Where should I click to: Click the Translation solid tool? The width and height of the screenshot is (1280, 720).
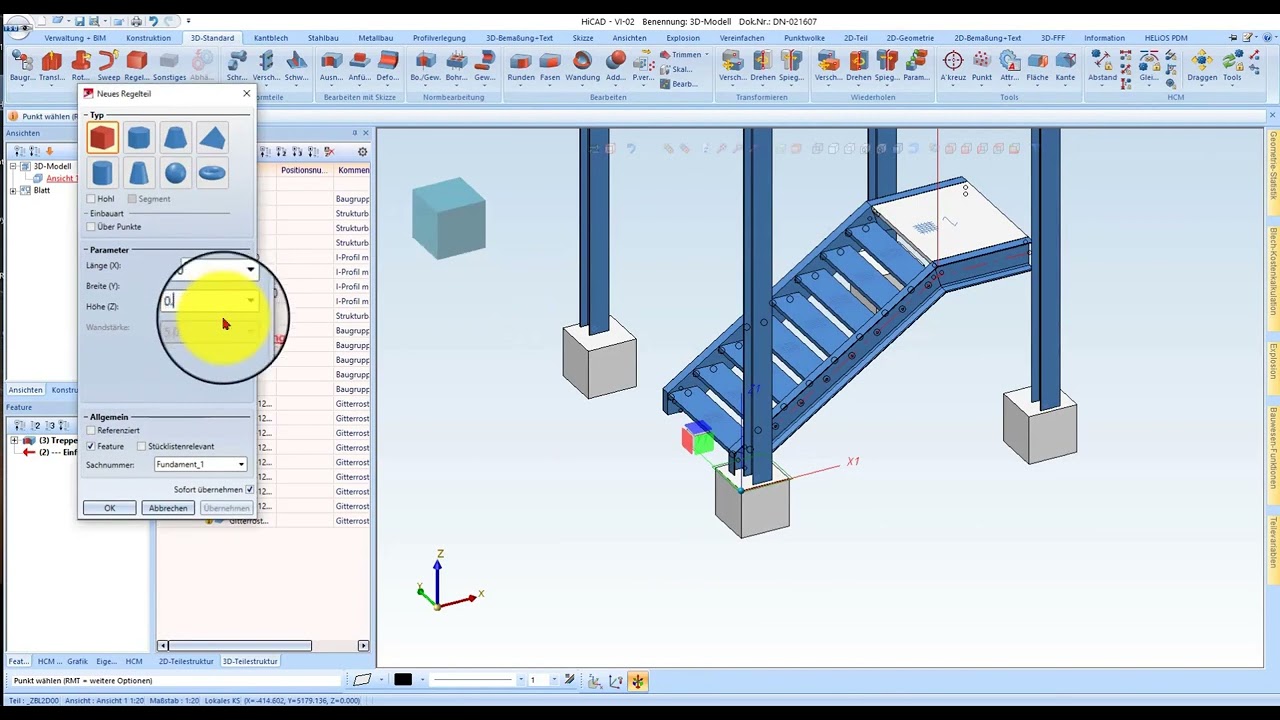point(52,67)
